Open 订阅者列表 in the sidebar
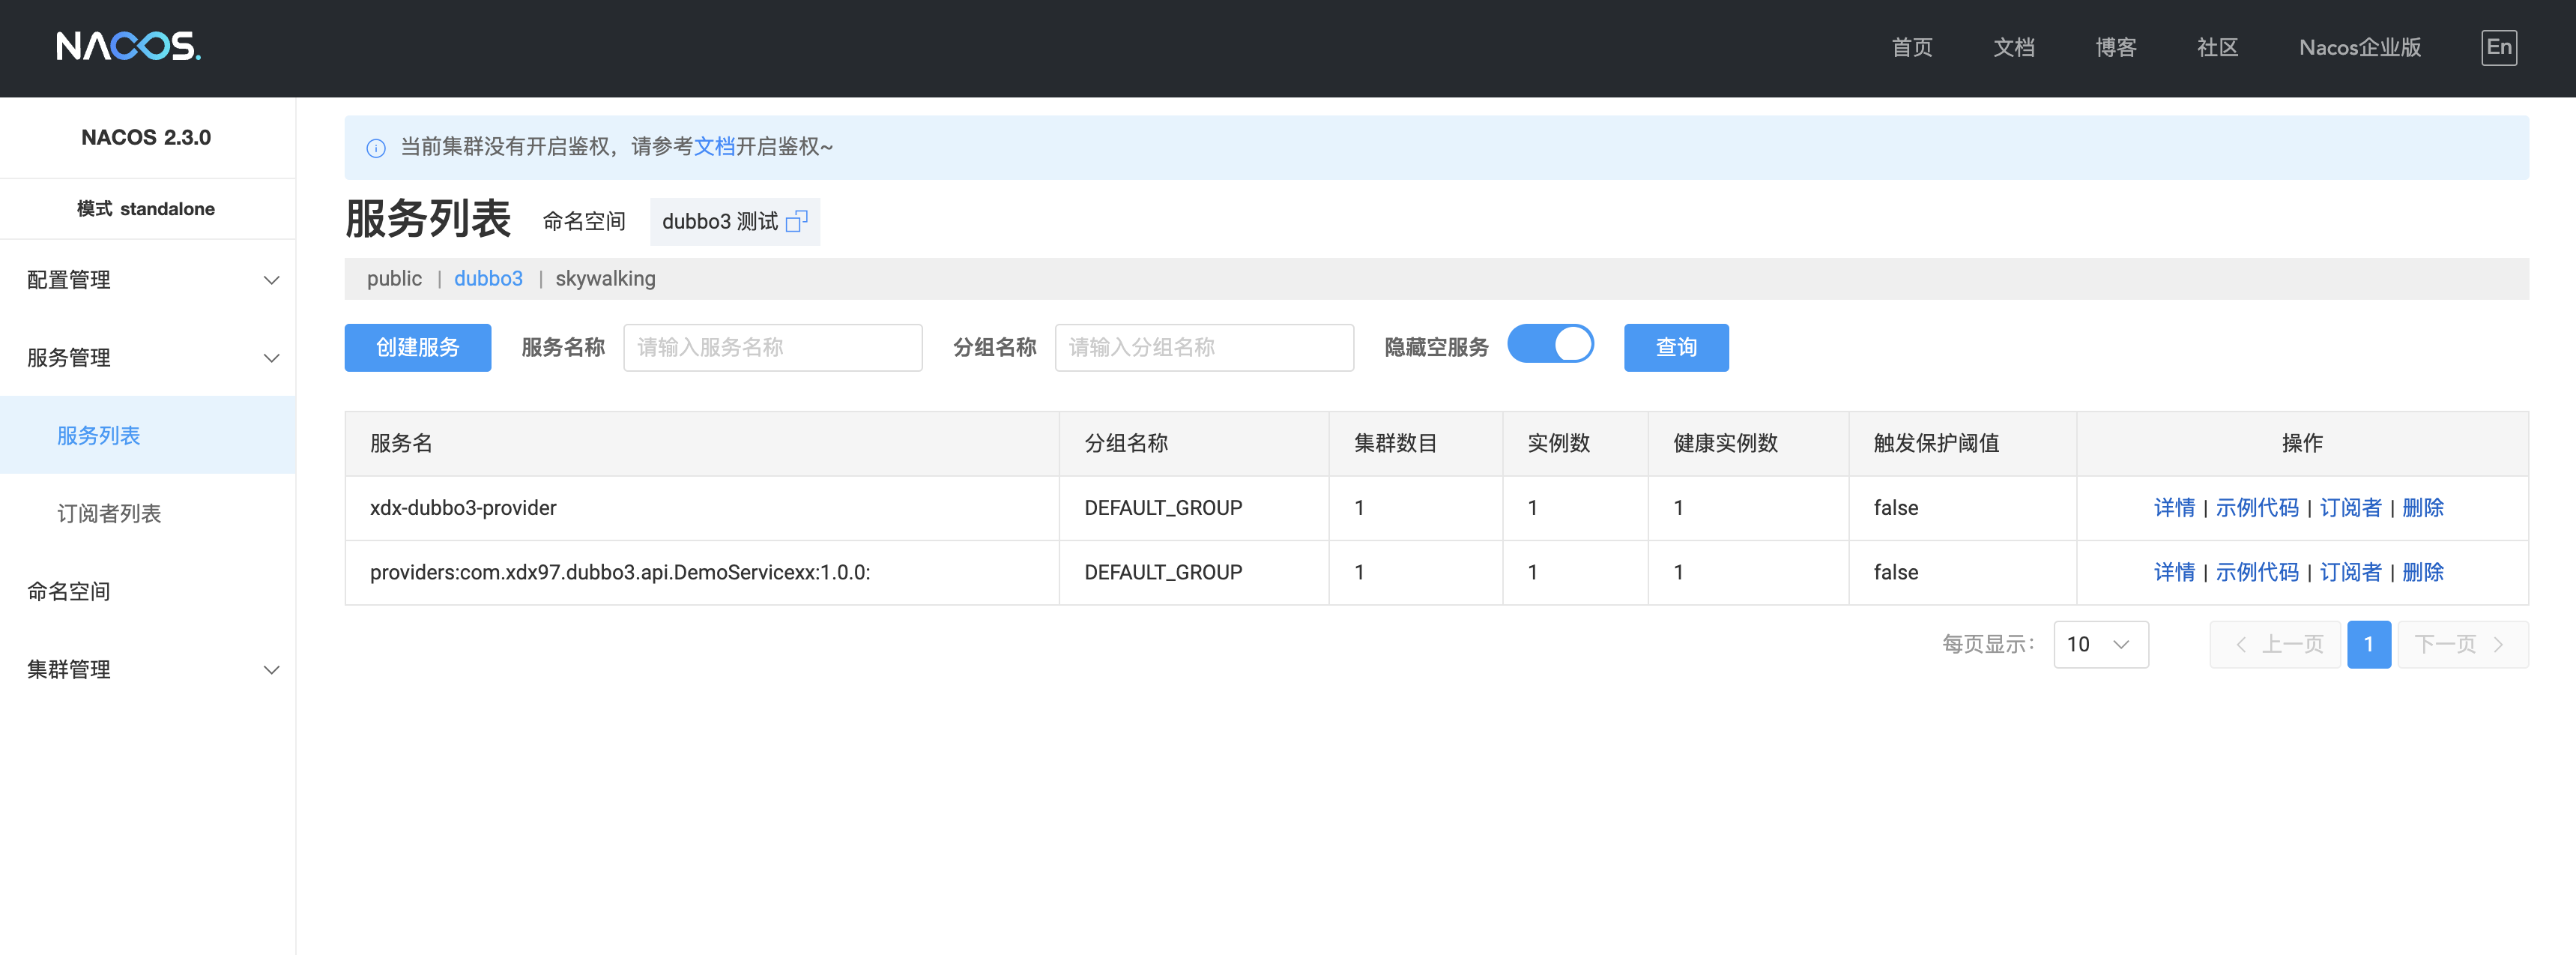Screen dimensions: 2576x955 pos(109,513)
